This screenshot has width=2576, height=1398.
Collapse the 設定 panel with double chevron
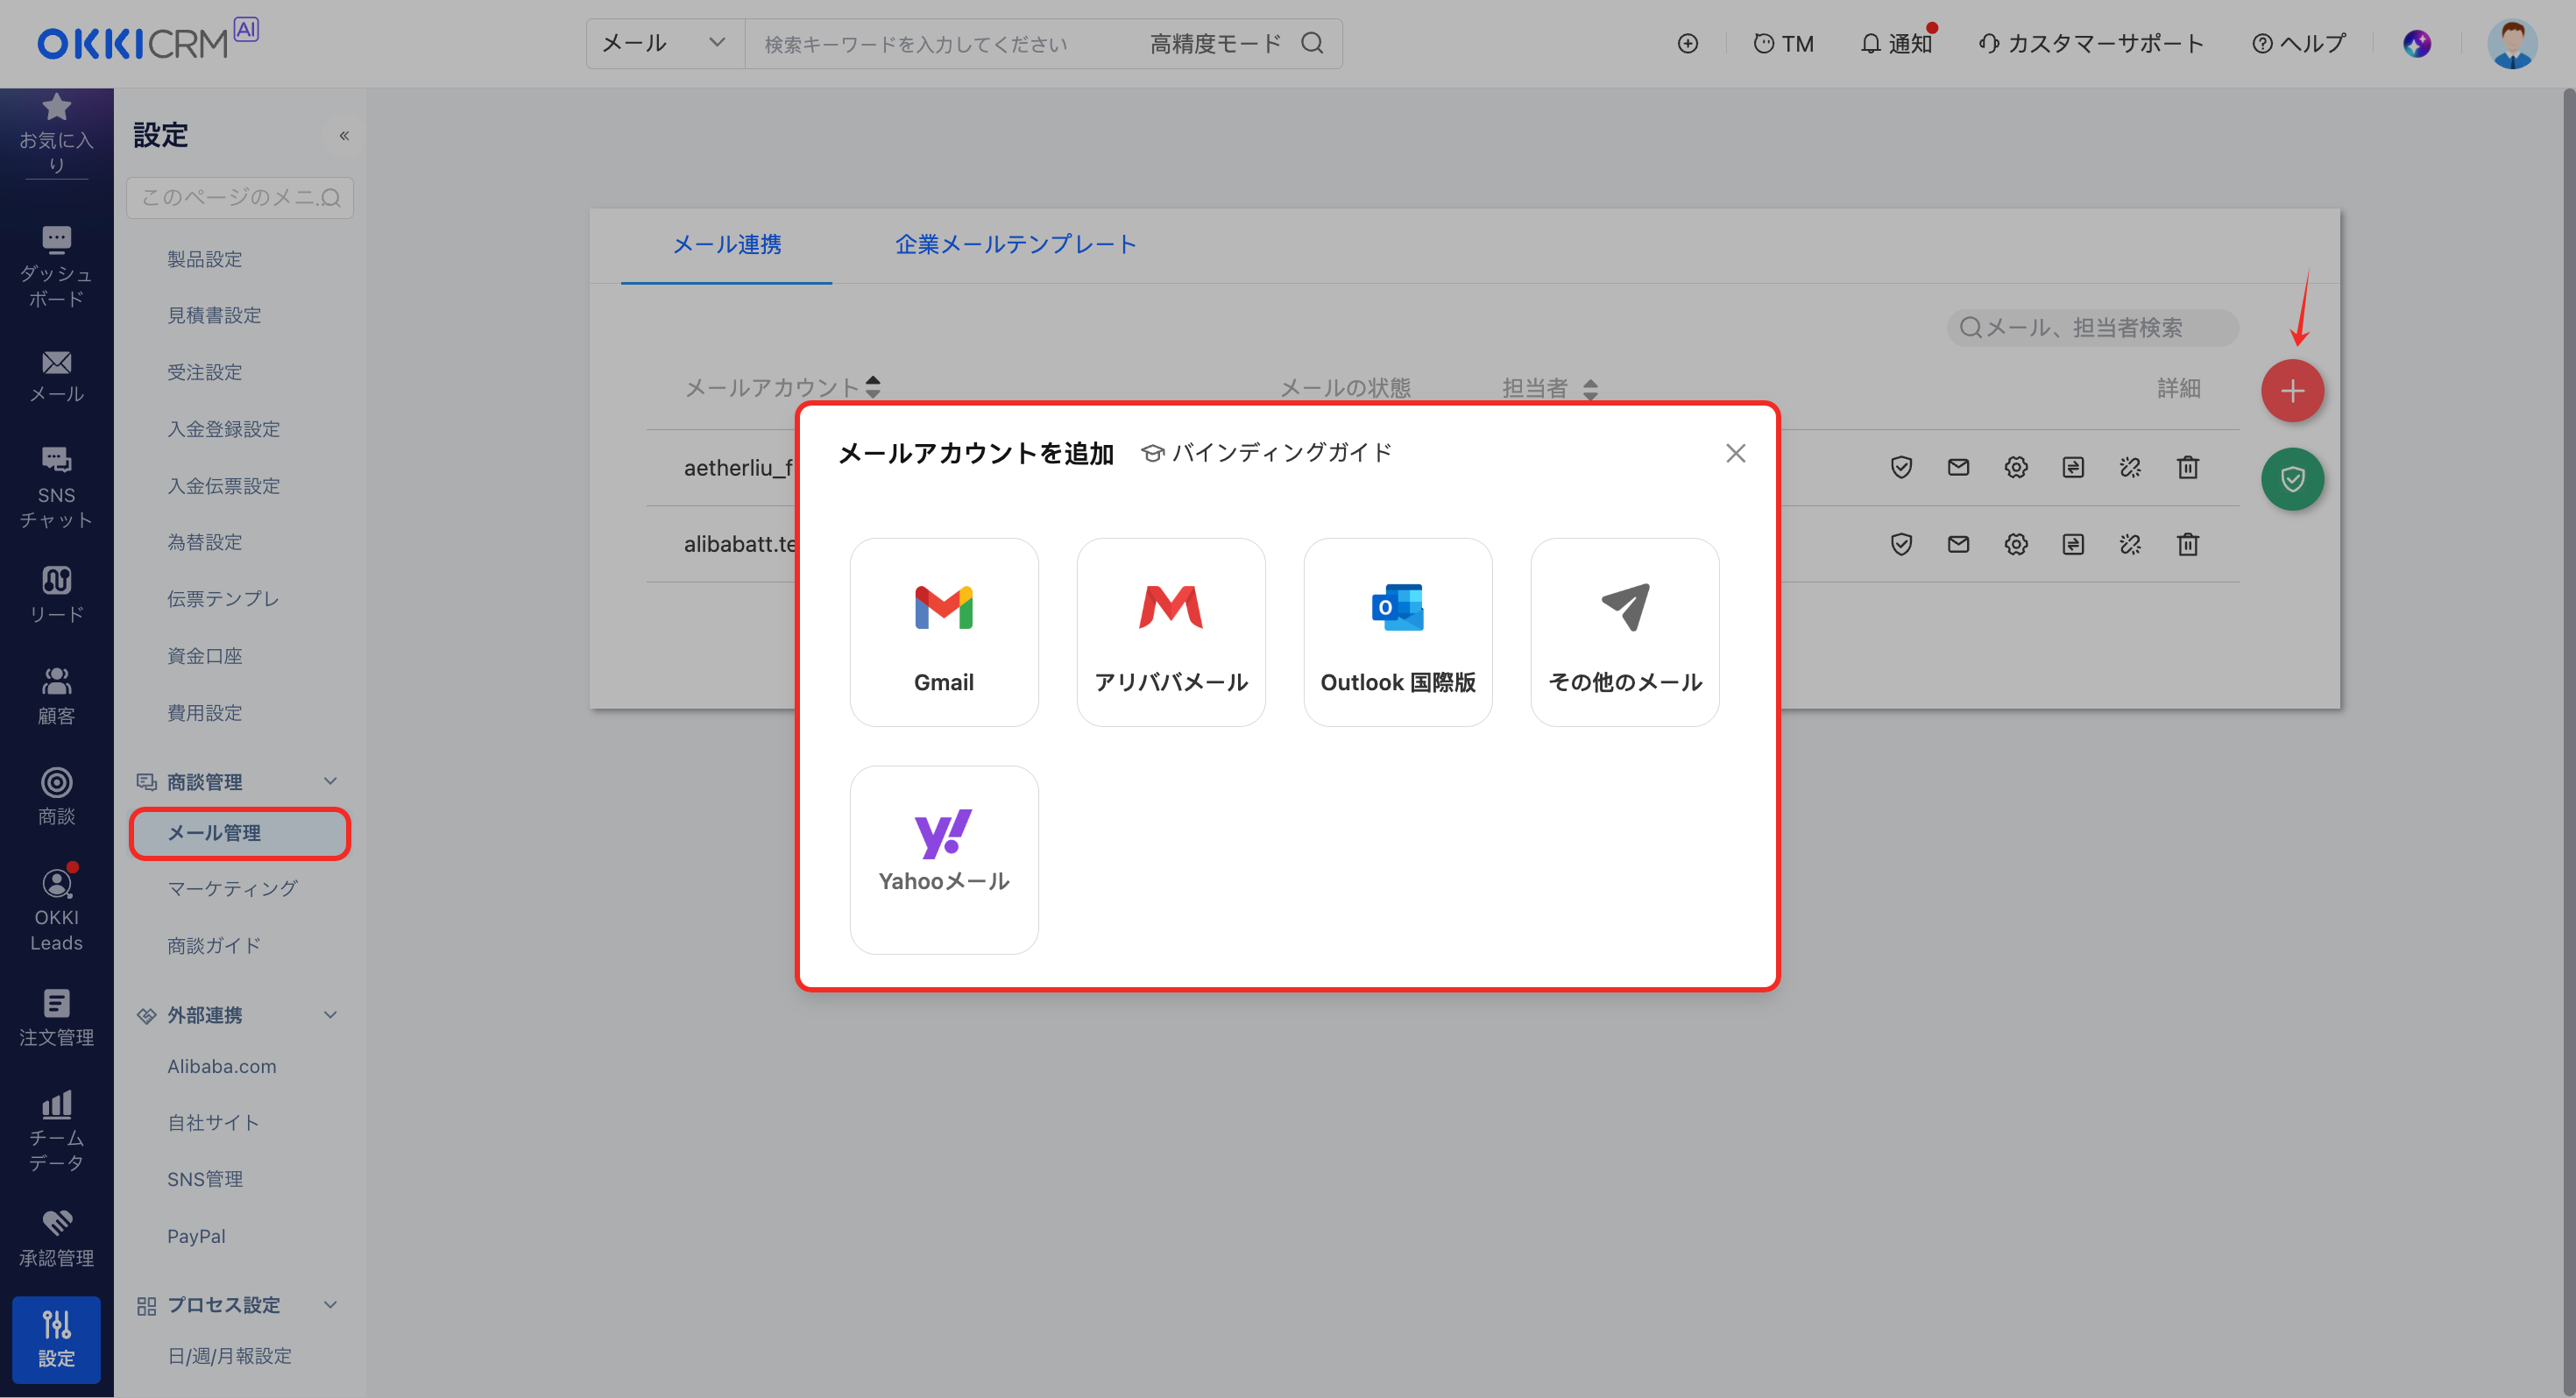coord(343,135)
